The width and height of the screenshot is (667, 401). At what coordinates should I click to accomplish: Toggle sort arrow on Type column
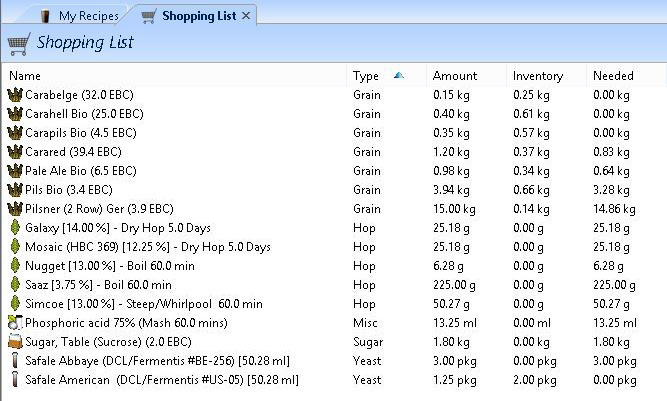click(399, 75)
